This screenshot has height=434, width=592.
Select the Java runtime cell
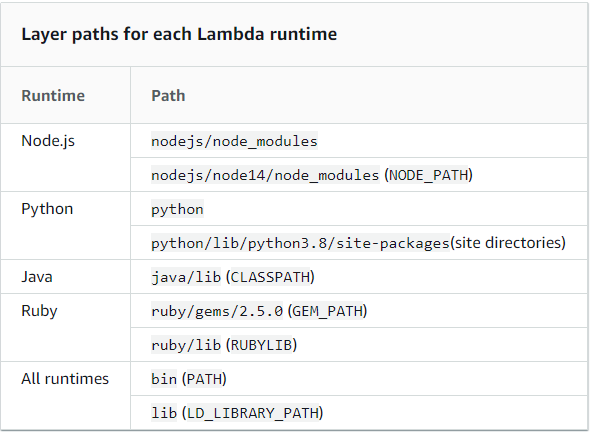click(37, 277)
